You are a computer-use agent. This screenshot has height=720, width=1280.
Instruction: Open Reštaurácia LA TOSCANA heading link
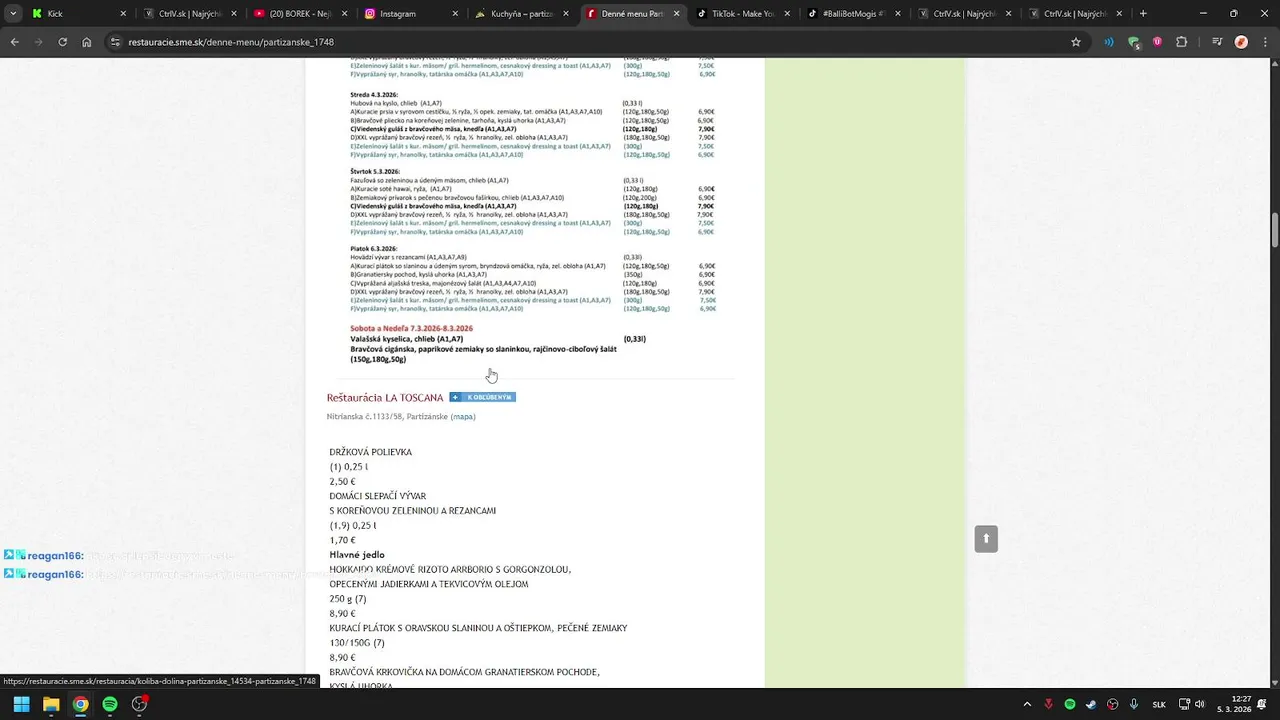coord(385,397)
